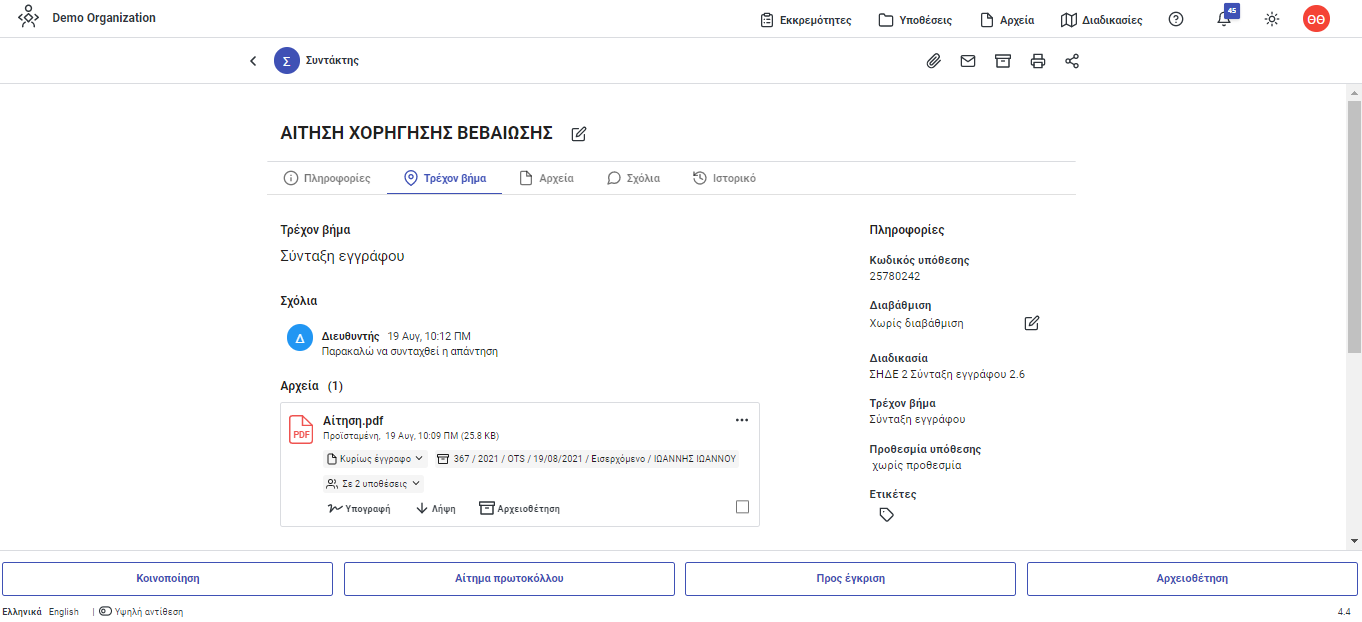The height and width of the screenshot is (622, 1362).
Task: Click the scrollbar up arrow
Action: click(x=1354, y=91)
